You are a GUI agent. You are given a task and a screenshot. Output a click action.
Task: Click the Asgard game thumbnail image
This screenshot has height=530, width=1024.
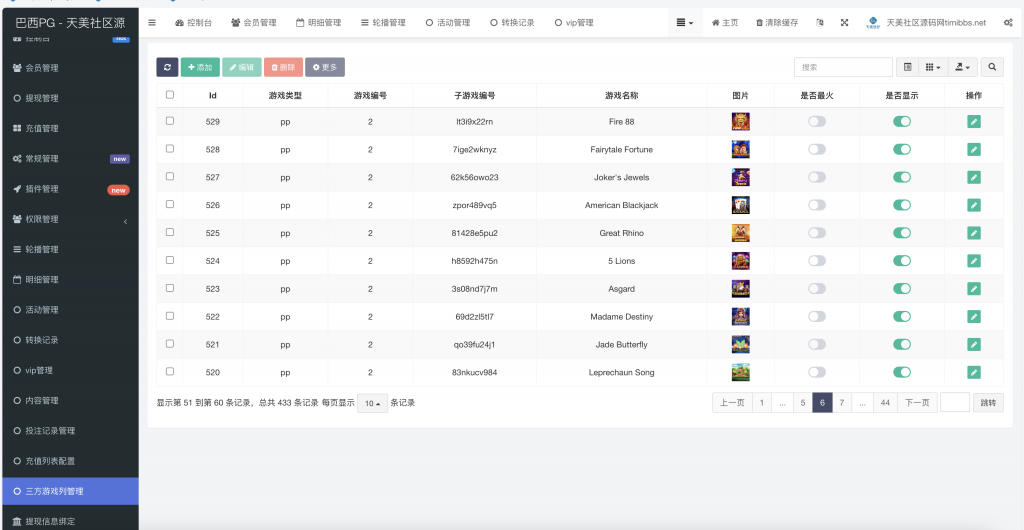[x=740, y=289]
